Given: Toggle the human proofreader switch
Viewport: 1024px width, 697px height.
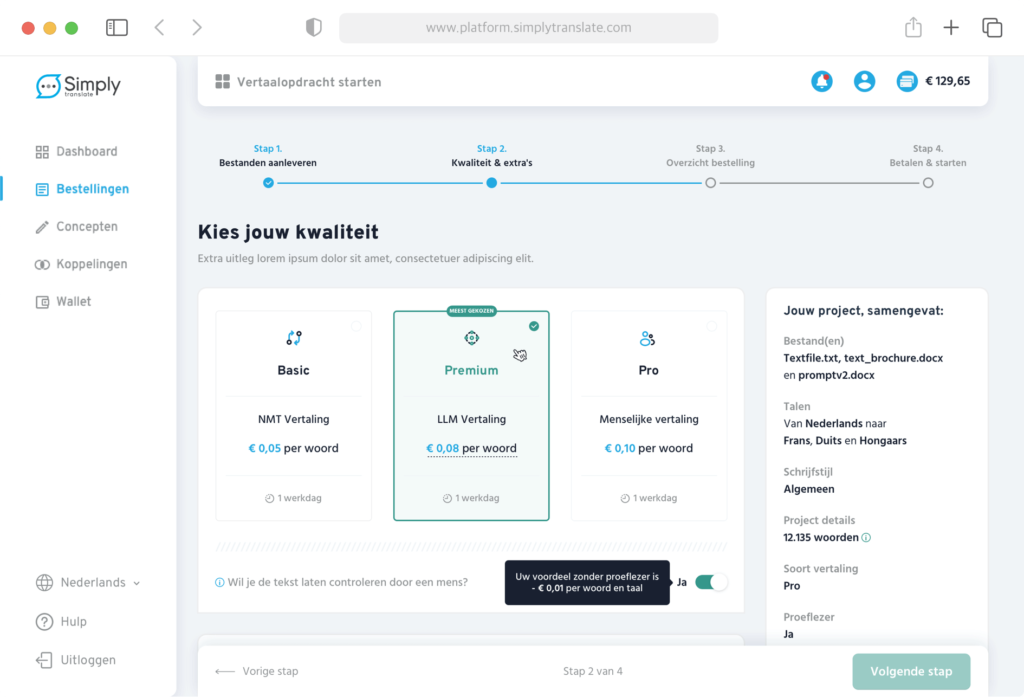Looking at the screenshot, I should click(711, 582).
